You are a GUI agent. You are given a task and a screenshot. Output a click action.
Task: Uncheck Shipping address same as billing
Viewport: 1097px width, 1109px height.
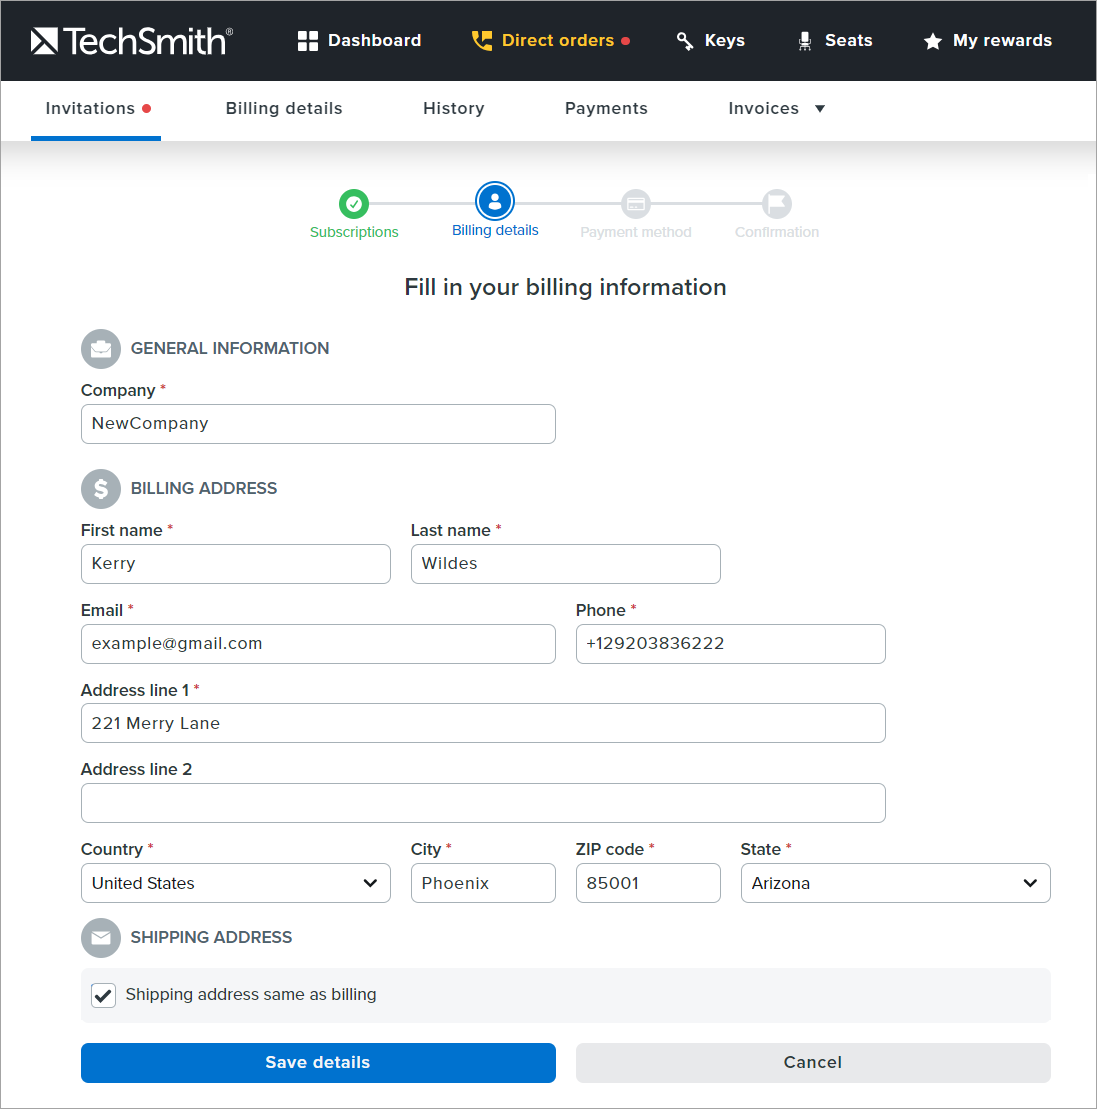coord(104,995)
